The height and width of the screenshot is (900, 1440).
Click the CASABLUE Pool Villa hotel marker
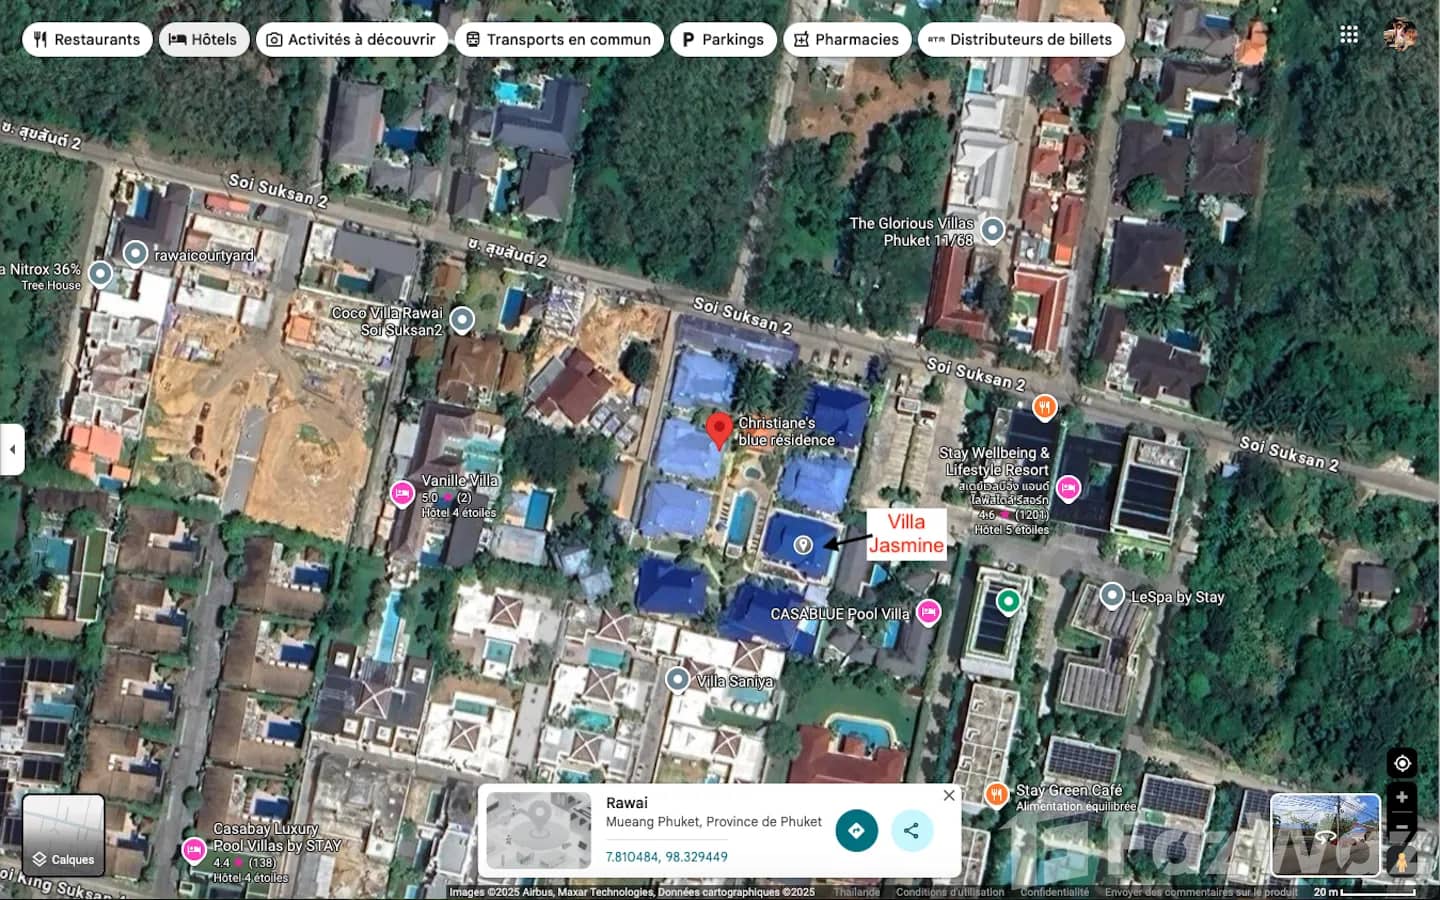pos(929,612)
